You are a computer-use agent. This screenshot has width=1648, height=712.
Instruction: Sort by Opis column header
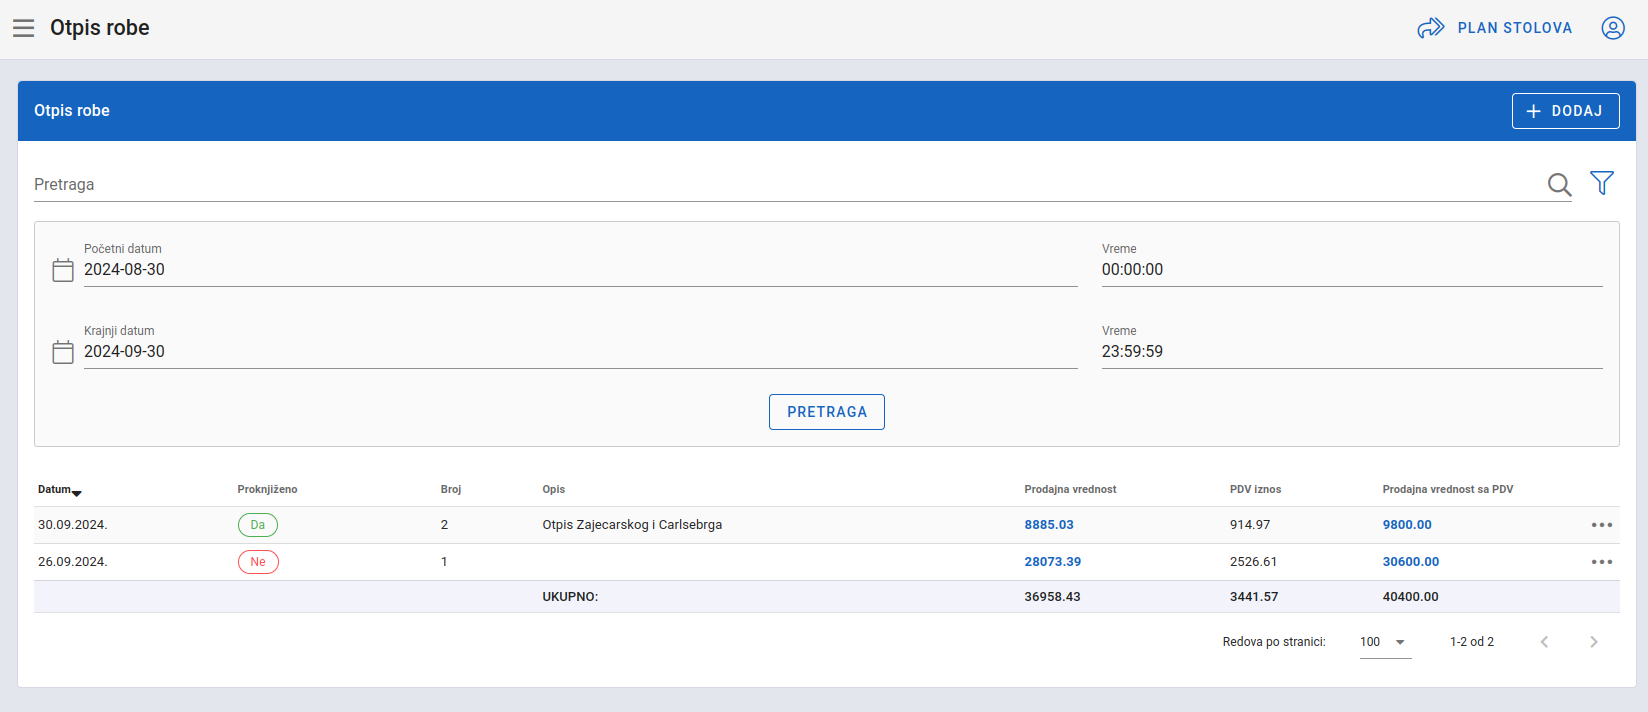[554, 490]
